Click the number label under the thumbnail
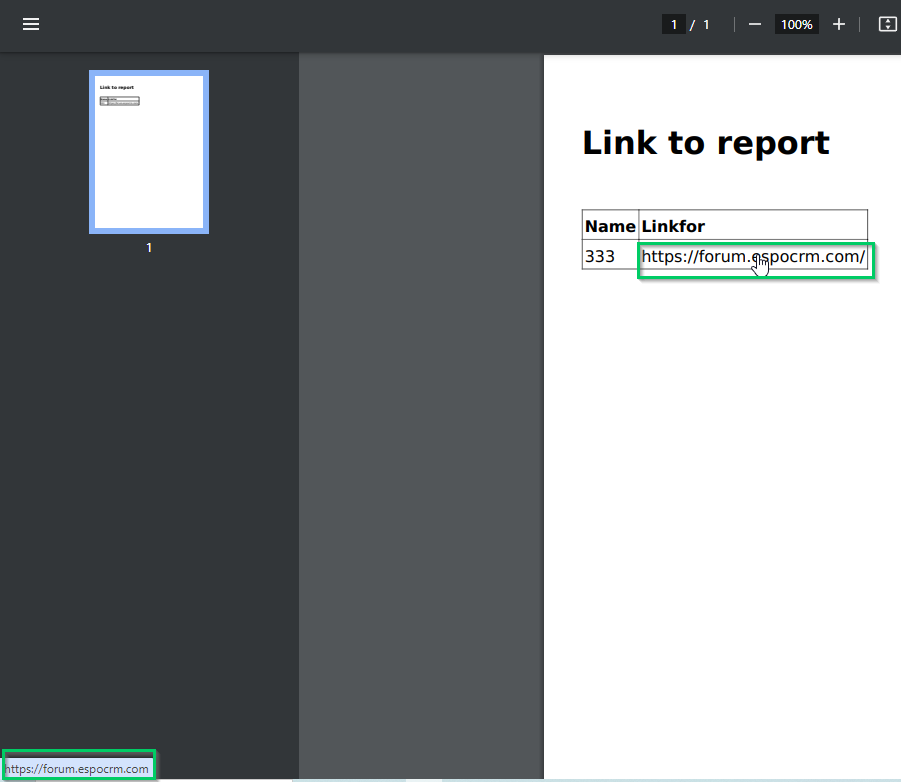This screenshot has height=782, width=901. point(149,247)
